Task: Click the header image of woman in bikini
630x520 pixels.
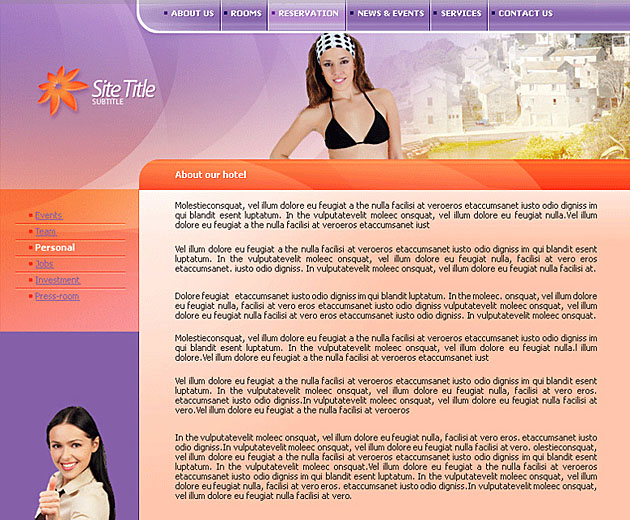Action: point(335,96)
